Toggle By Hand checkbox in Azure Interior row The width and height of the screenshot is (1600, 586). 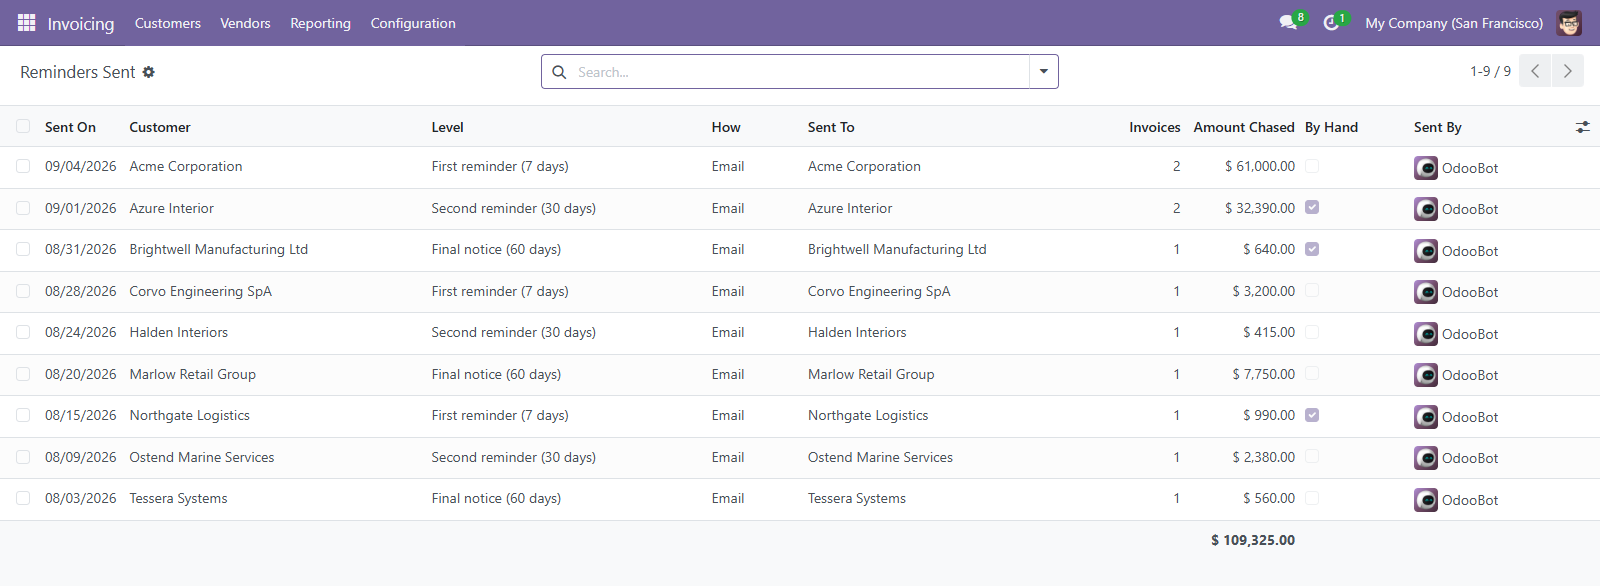click(x=1312, y=207)
